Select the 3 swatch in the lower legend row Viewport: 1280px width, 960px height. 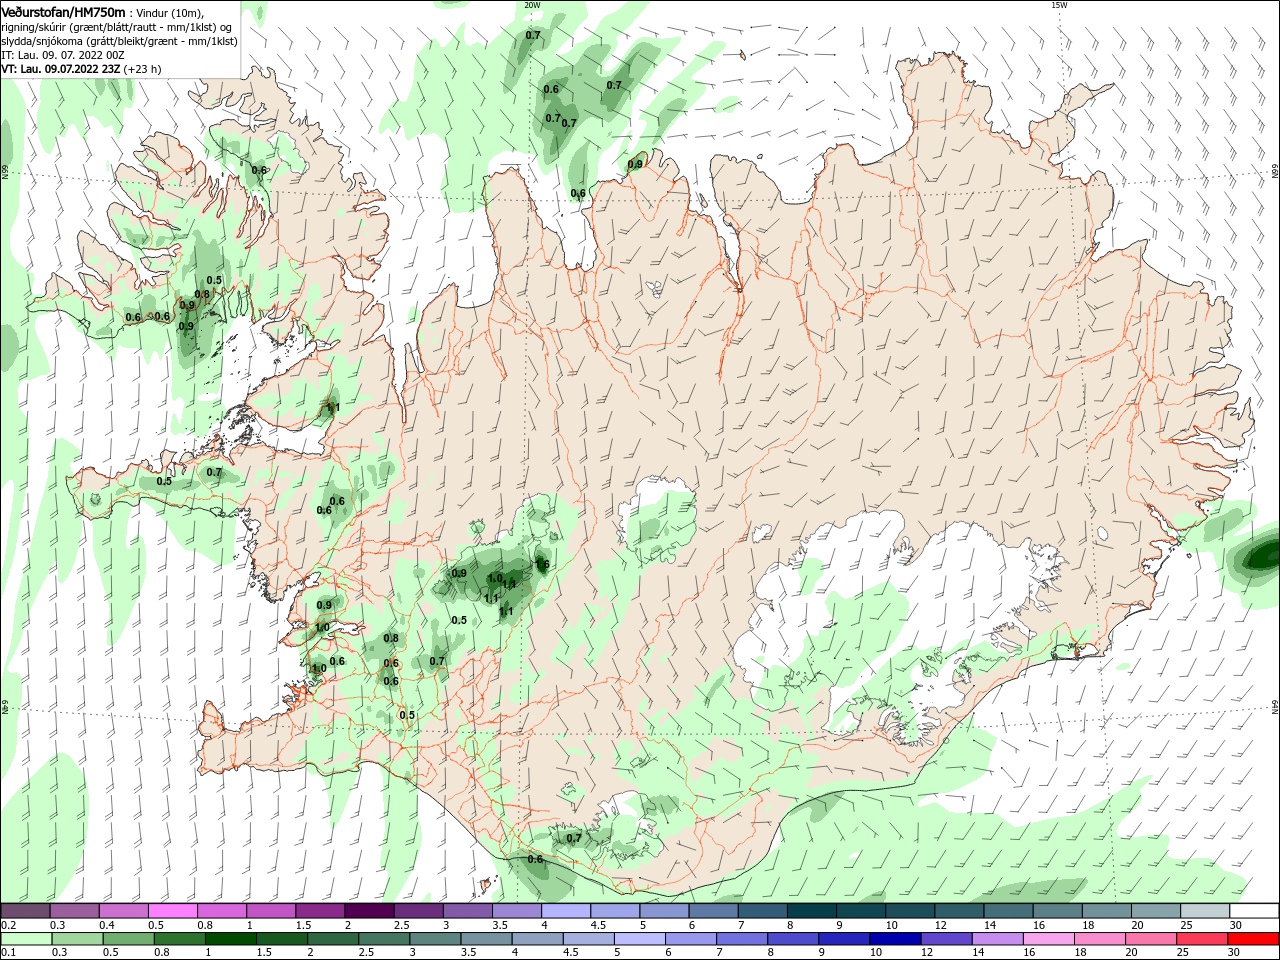click(435, 939)
